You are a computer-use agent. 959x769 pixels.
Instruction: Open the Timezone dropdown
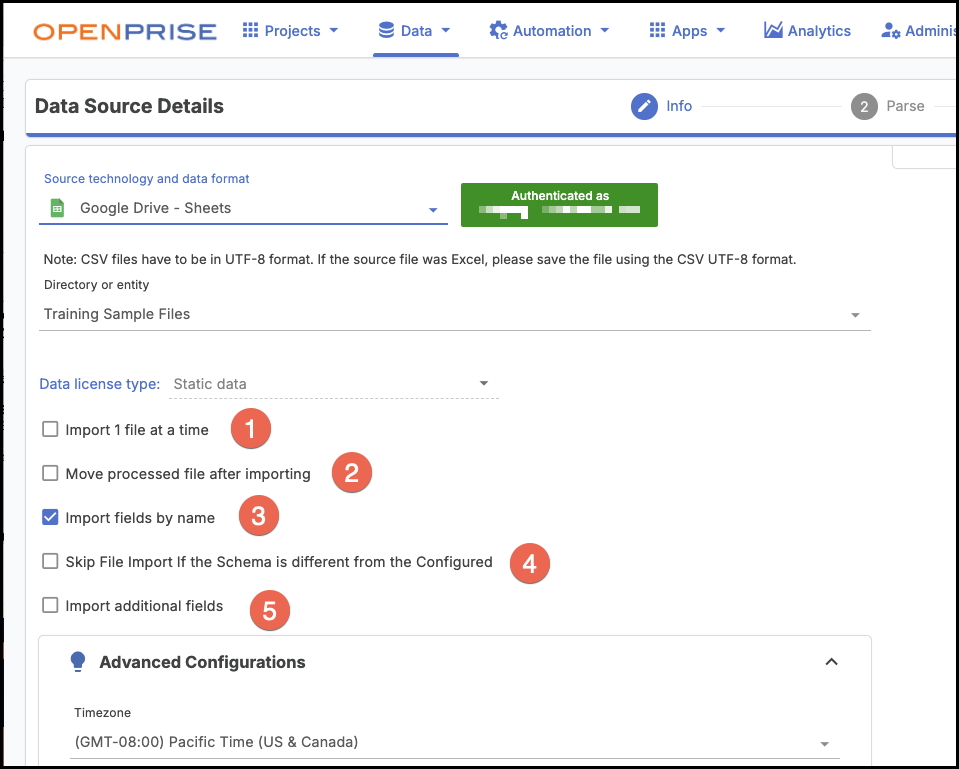click(x=454, y=742)
